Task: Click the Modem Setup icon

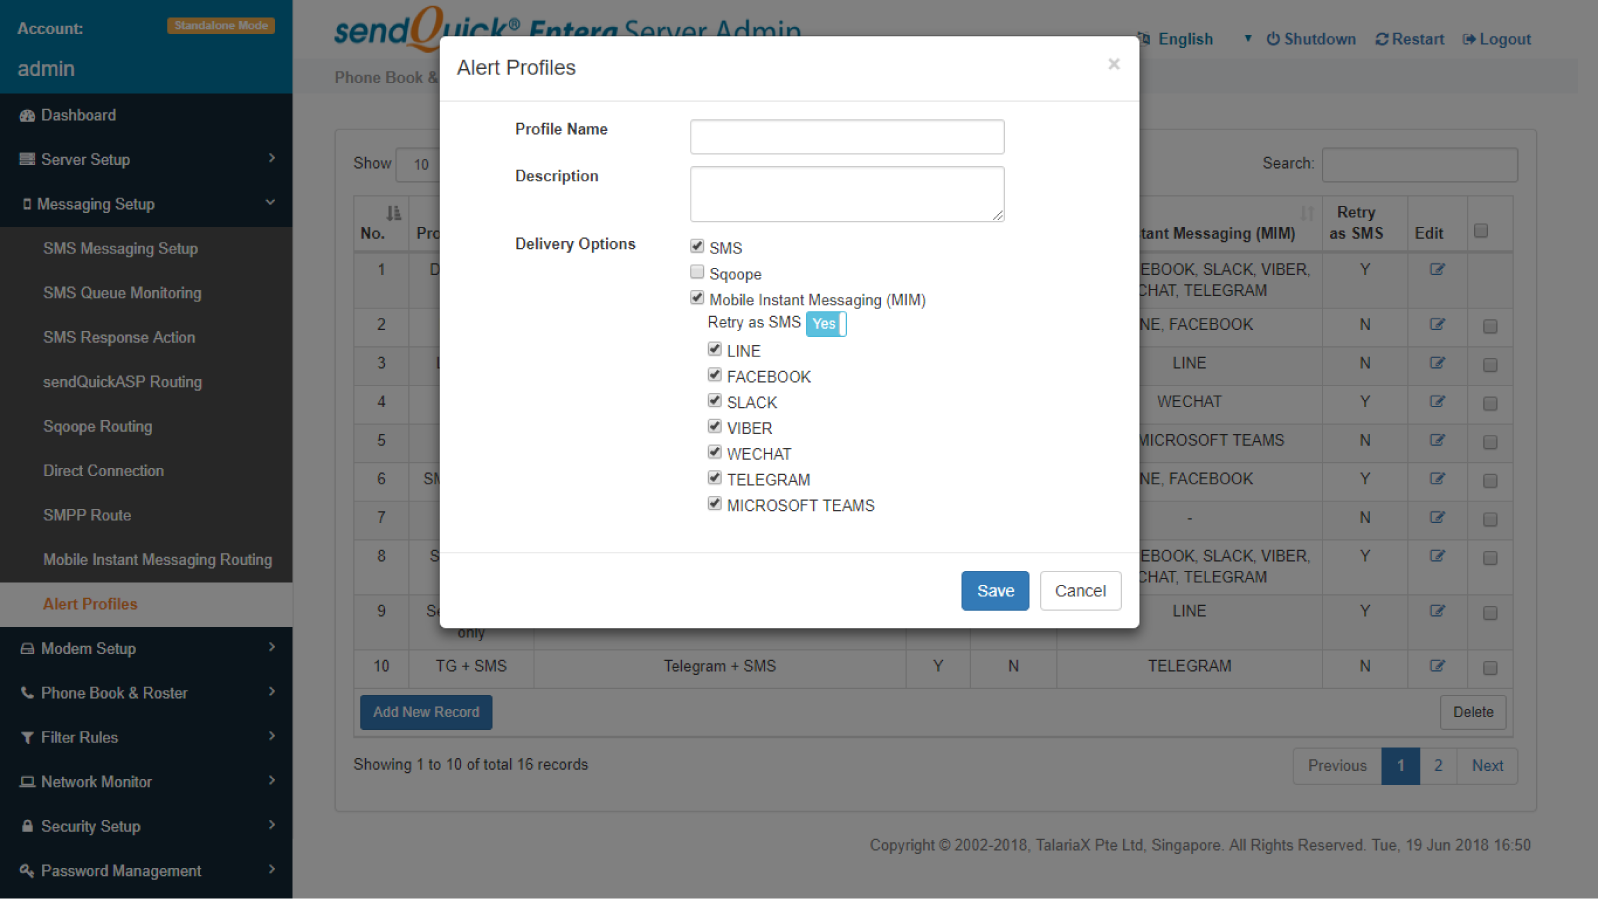Action: point(27,649)
